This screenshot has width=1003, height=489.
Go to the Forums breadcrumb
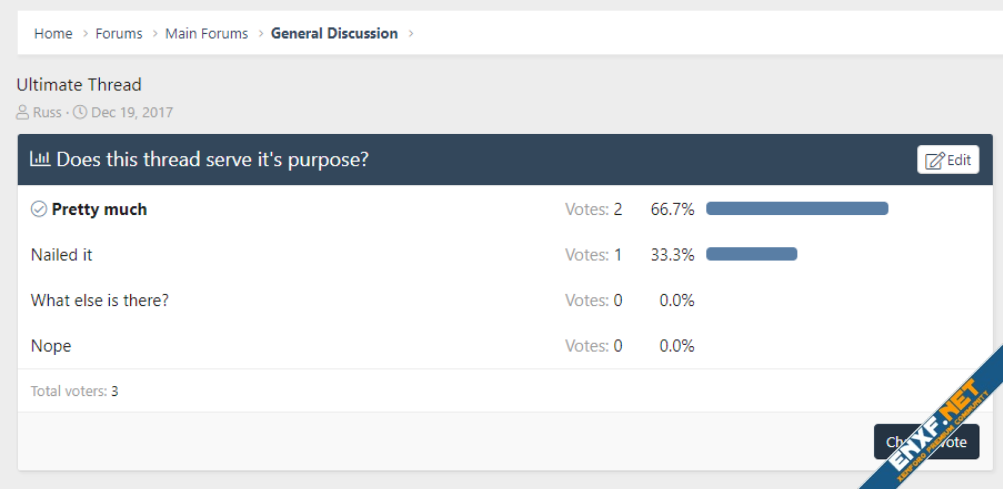click(x=119, y=34)
